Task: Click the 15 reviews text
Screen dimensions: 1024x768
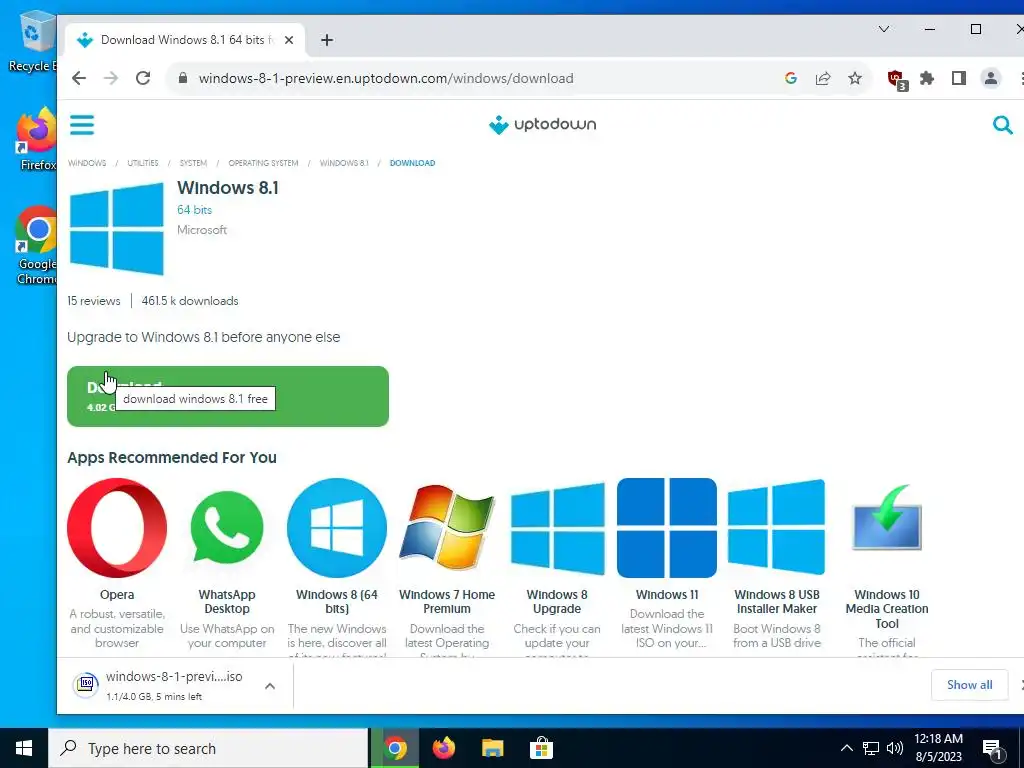Action: coord(93,301)
